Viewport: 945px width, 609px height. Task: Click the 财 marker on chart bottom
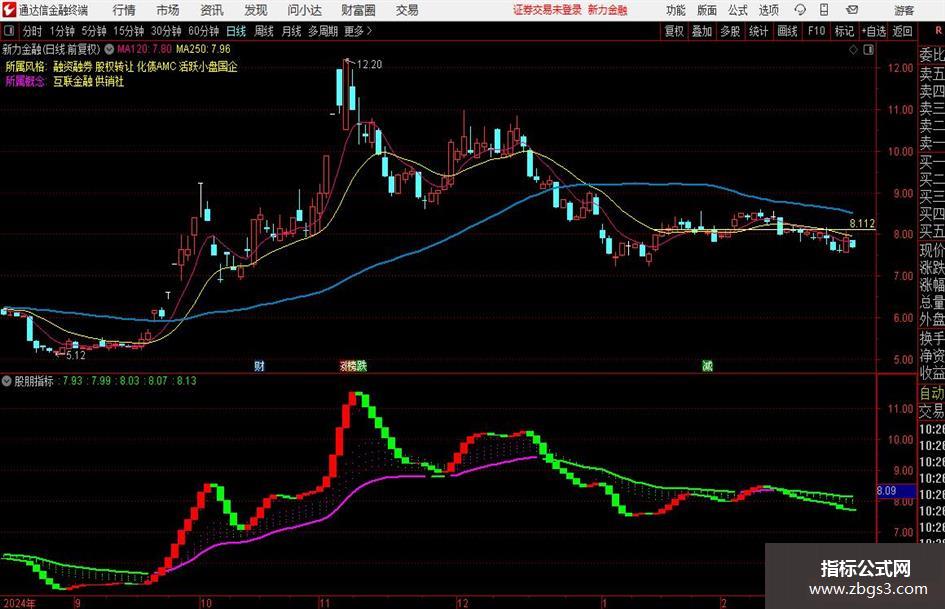(x=259, y=365)
